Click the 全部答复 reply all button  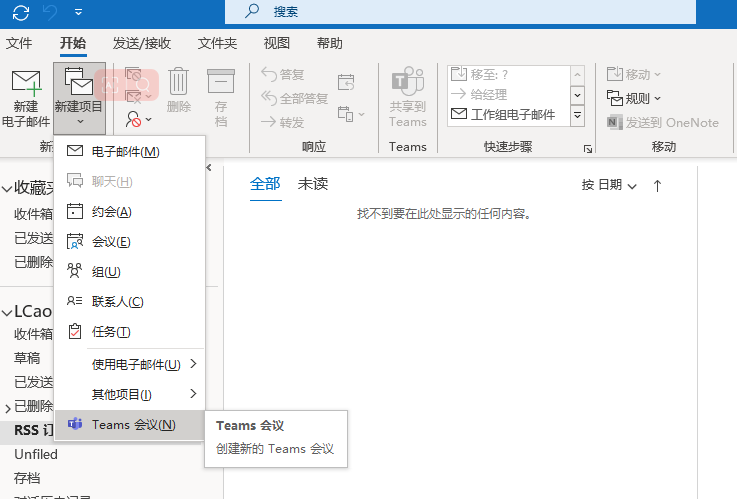pos(294,98)
